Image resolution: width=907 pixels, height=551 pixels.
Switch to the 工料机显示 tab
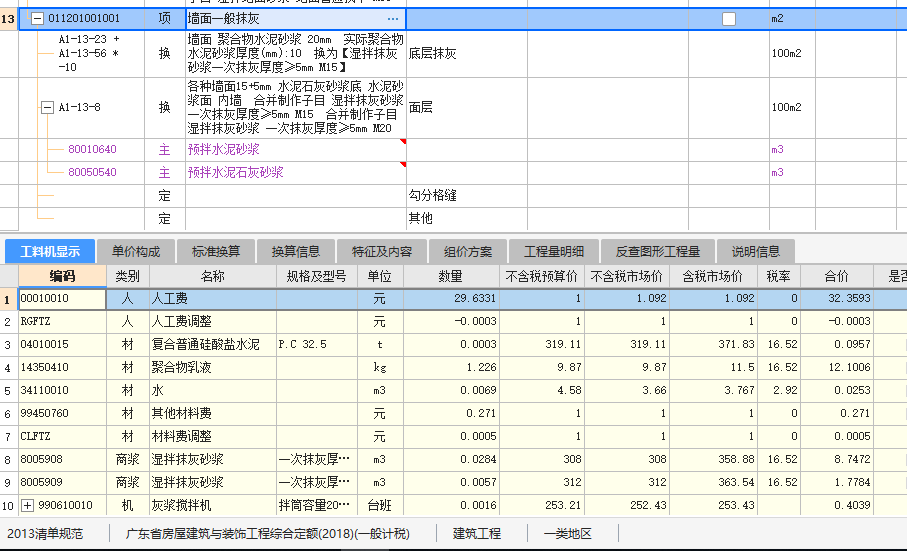pos(50,252)
